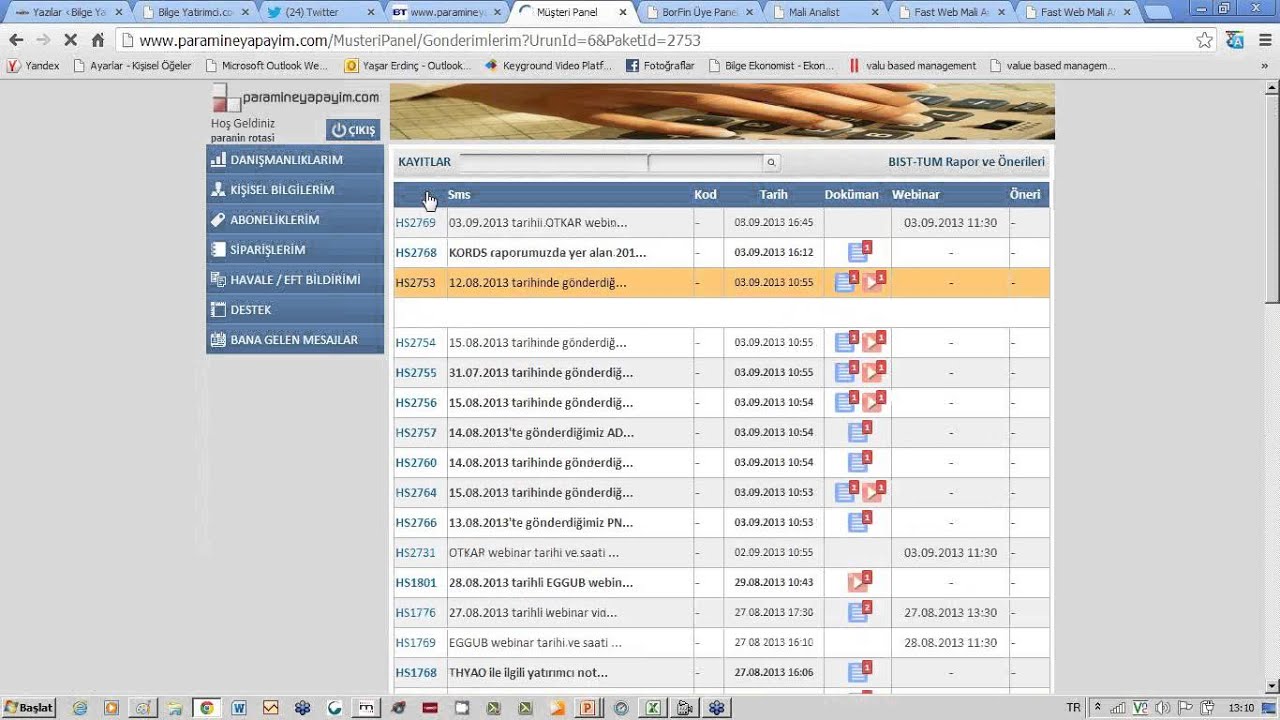Screen dimensions: 1280x720
Task: Open the document icon in row HS2760
Action: tap(859, 462)
